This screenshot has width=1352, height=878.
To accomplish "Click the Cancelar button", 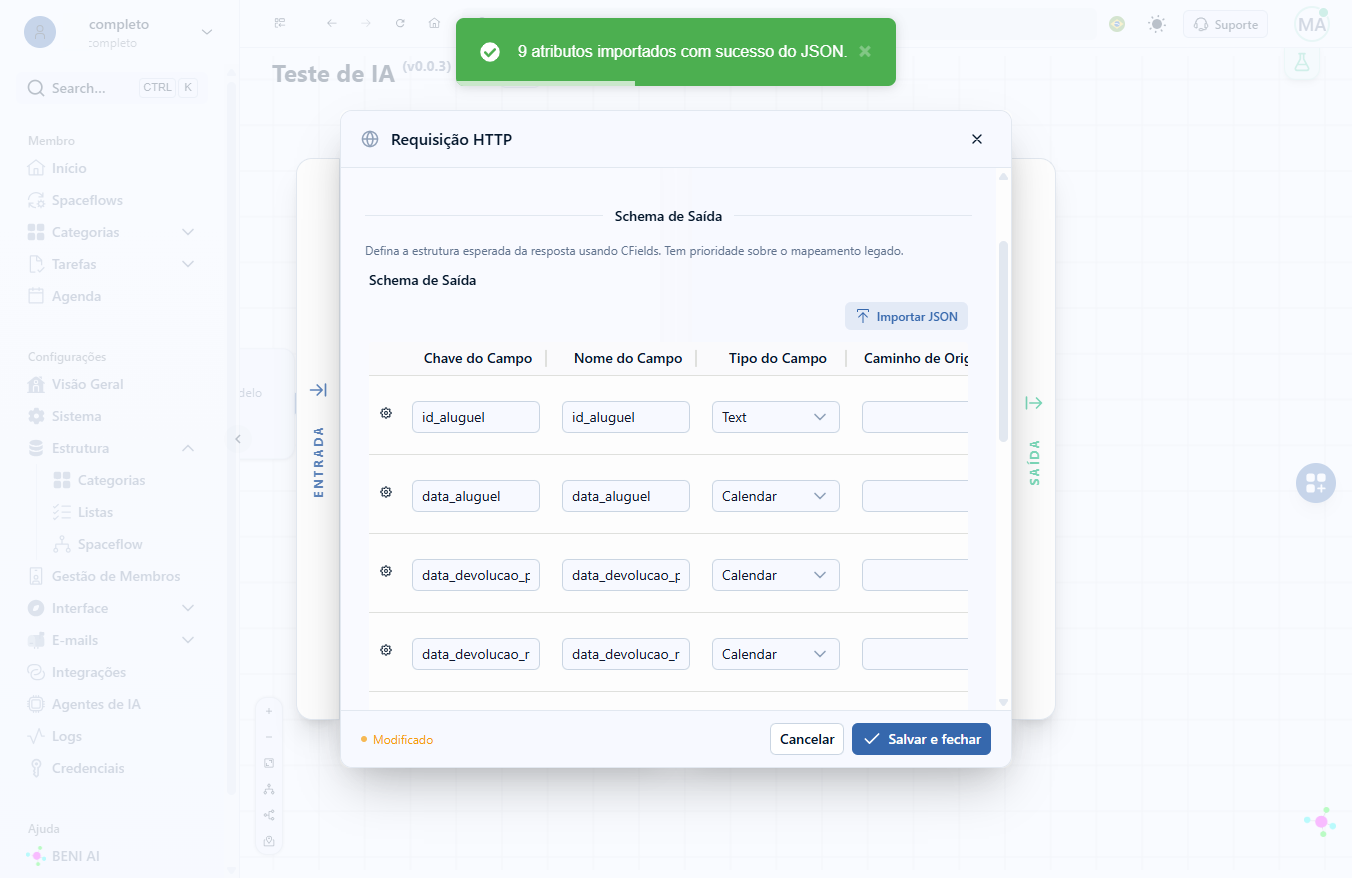I will [807, 739].
